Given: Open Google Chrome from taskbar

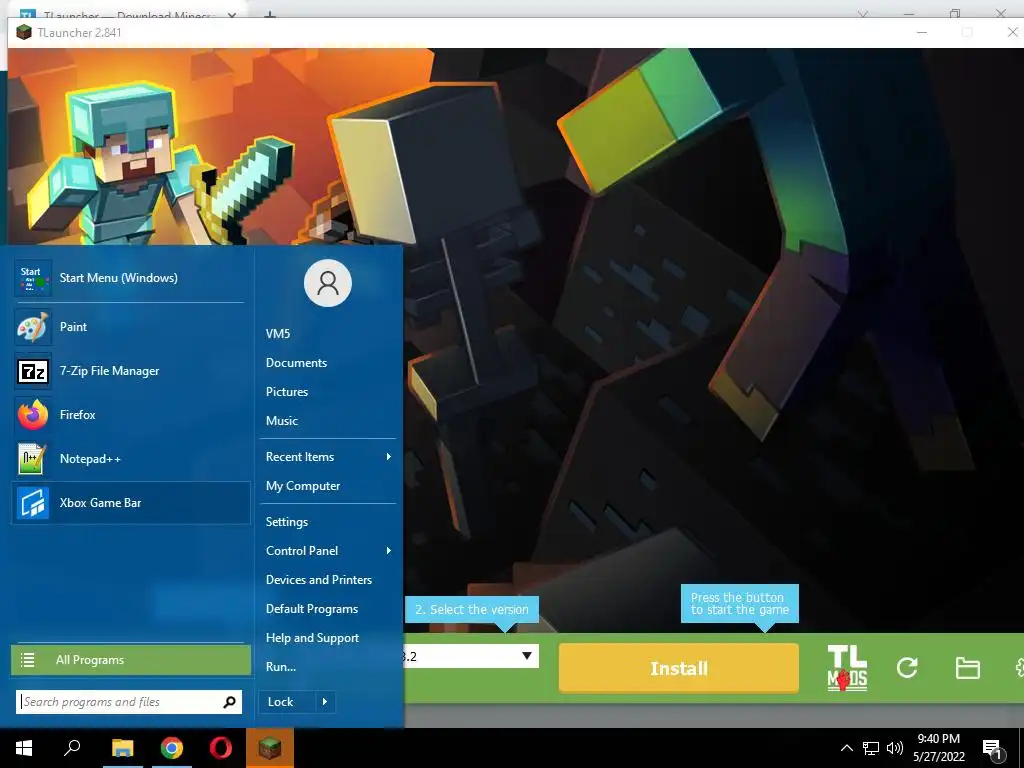Looking at the screenshot, I should [x=172, y=748].
